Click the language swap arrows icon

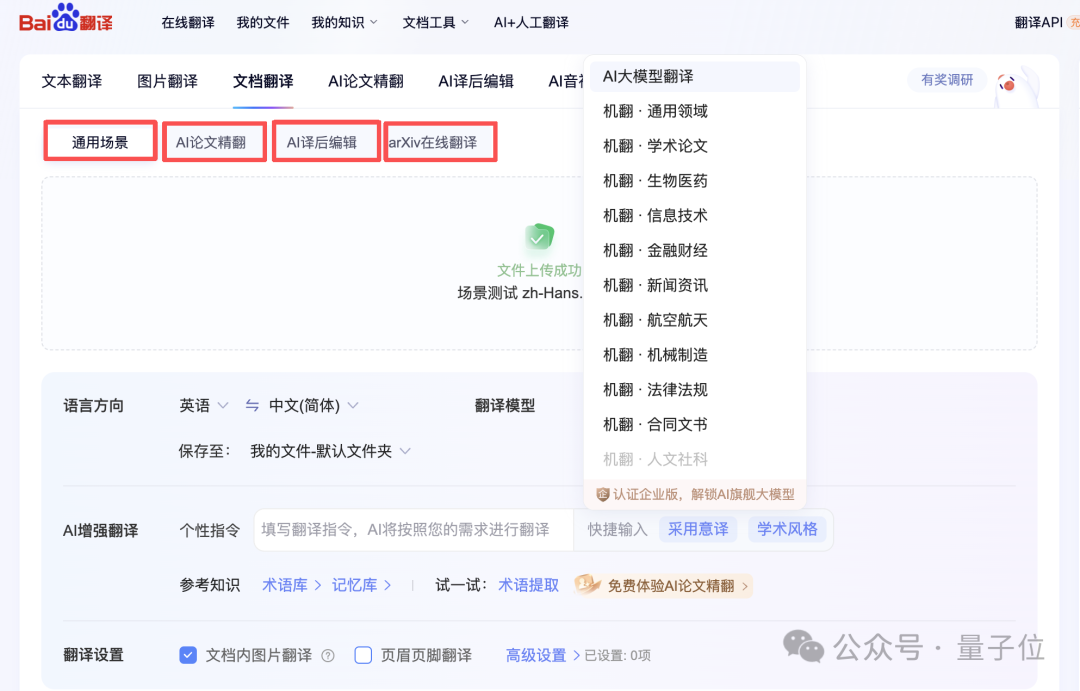251,405
